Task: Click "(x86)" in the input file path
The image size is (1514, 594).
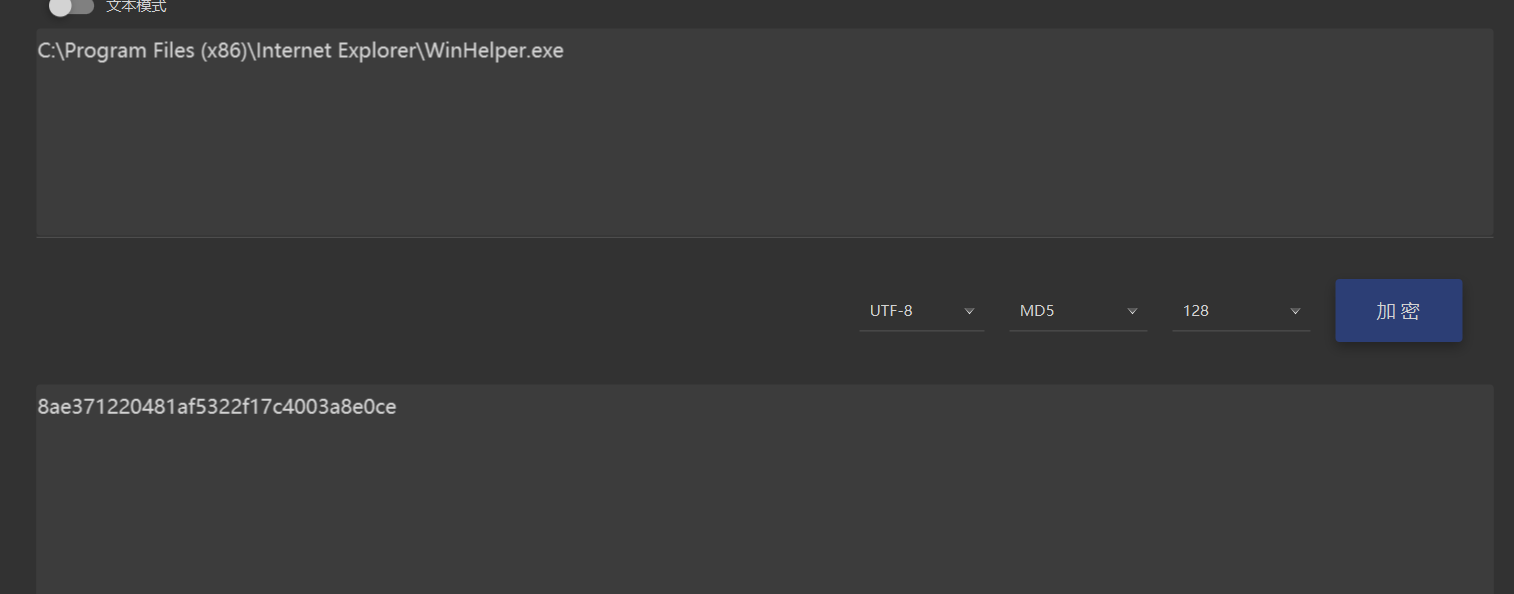Action: tap(226, 51)
